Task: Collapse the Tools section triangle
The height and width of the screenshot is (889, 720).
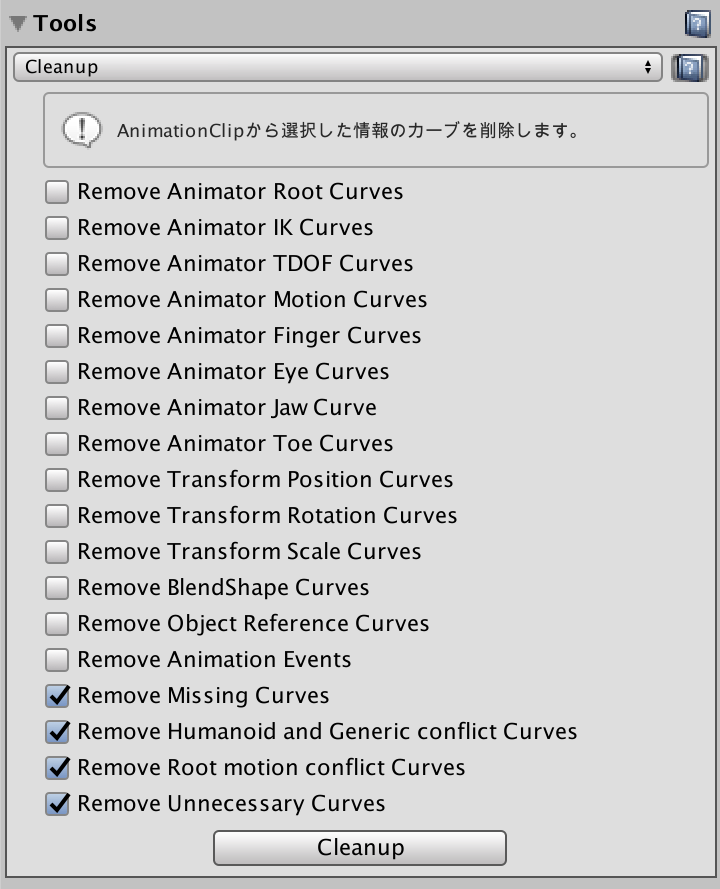Action: point(18,24)
